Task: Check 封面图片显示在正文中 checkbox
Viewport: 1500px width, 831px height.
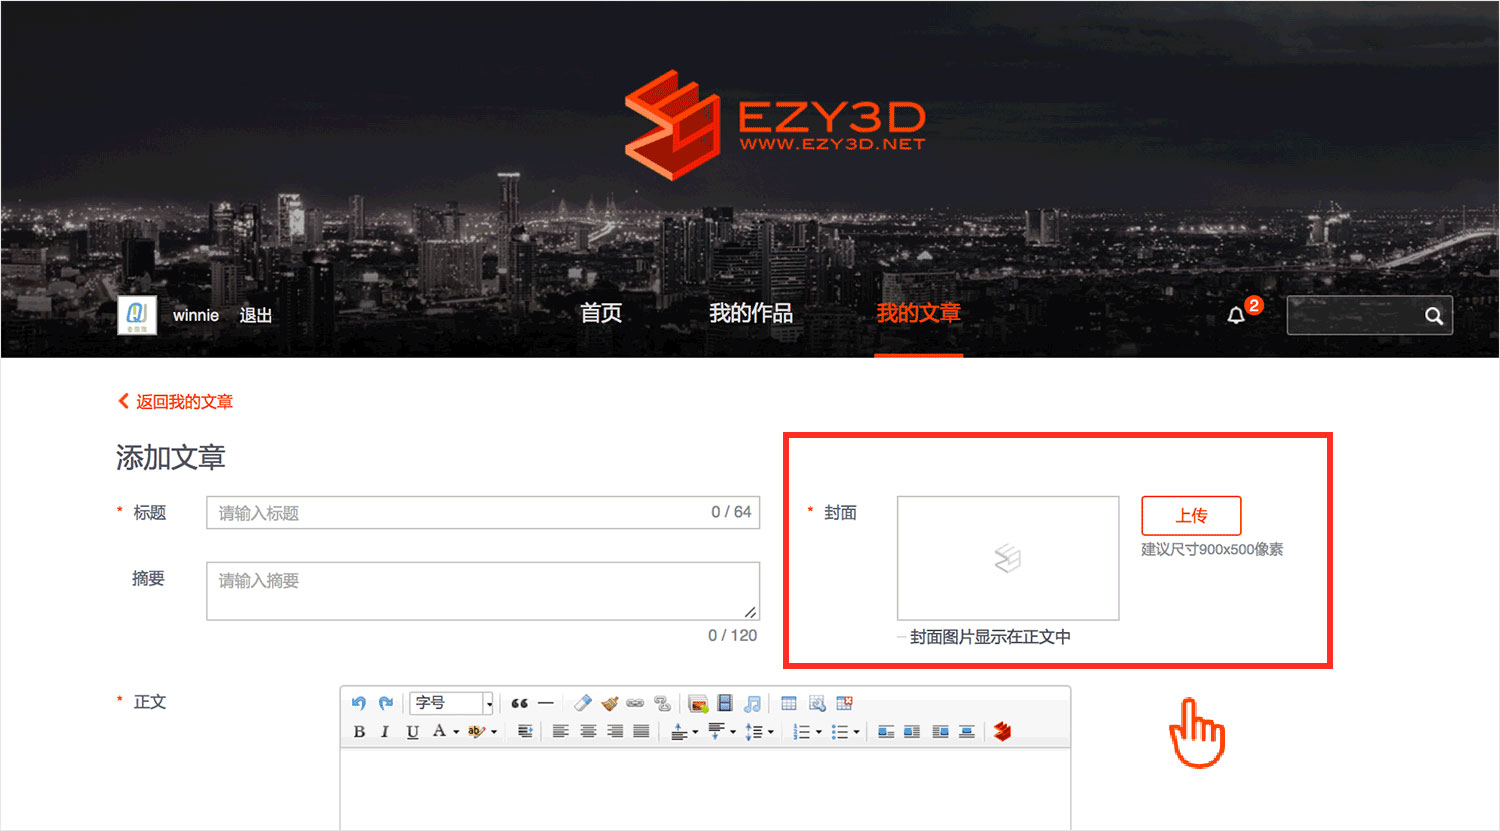Action: (x=901, y=637)
